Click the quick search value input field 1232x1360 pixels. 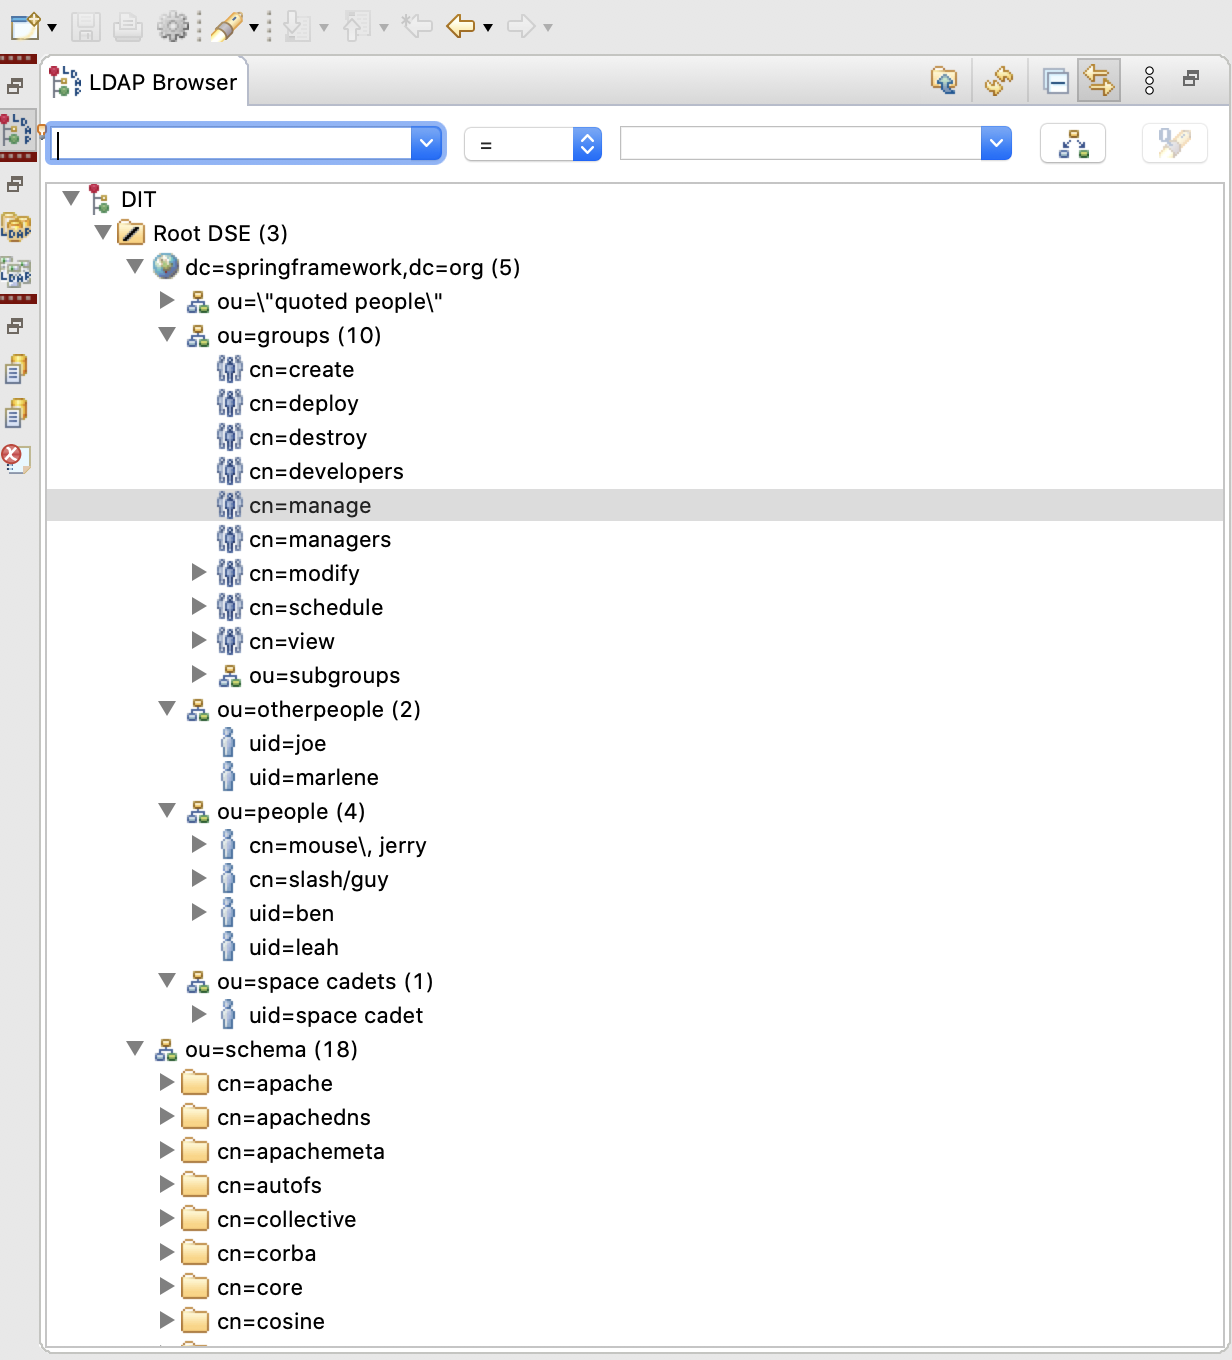801,143
